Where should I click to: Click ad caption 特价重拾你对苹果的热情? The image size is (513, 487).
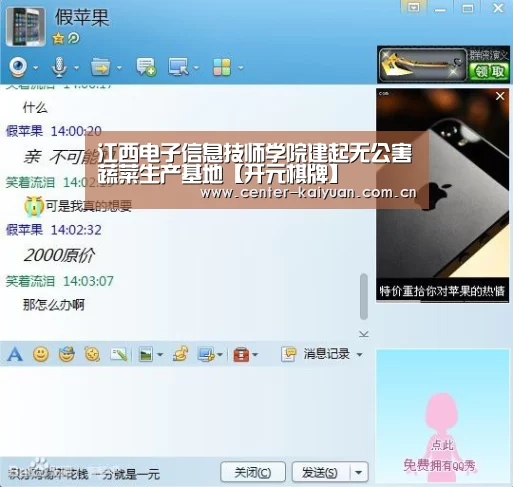point(442,291)
